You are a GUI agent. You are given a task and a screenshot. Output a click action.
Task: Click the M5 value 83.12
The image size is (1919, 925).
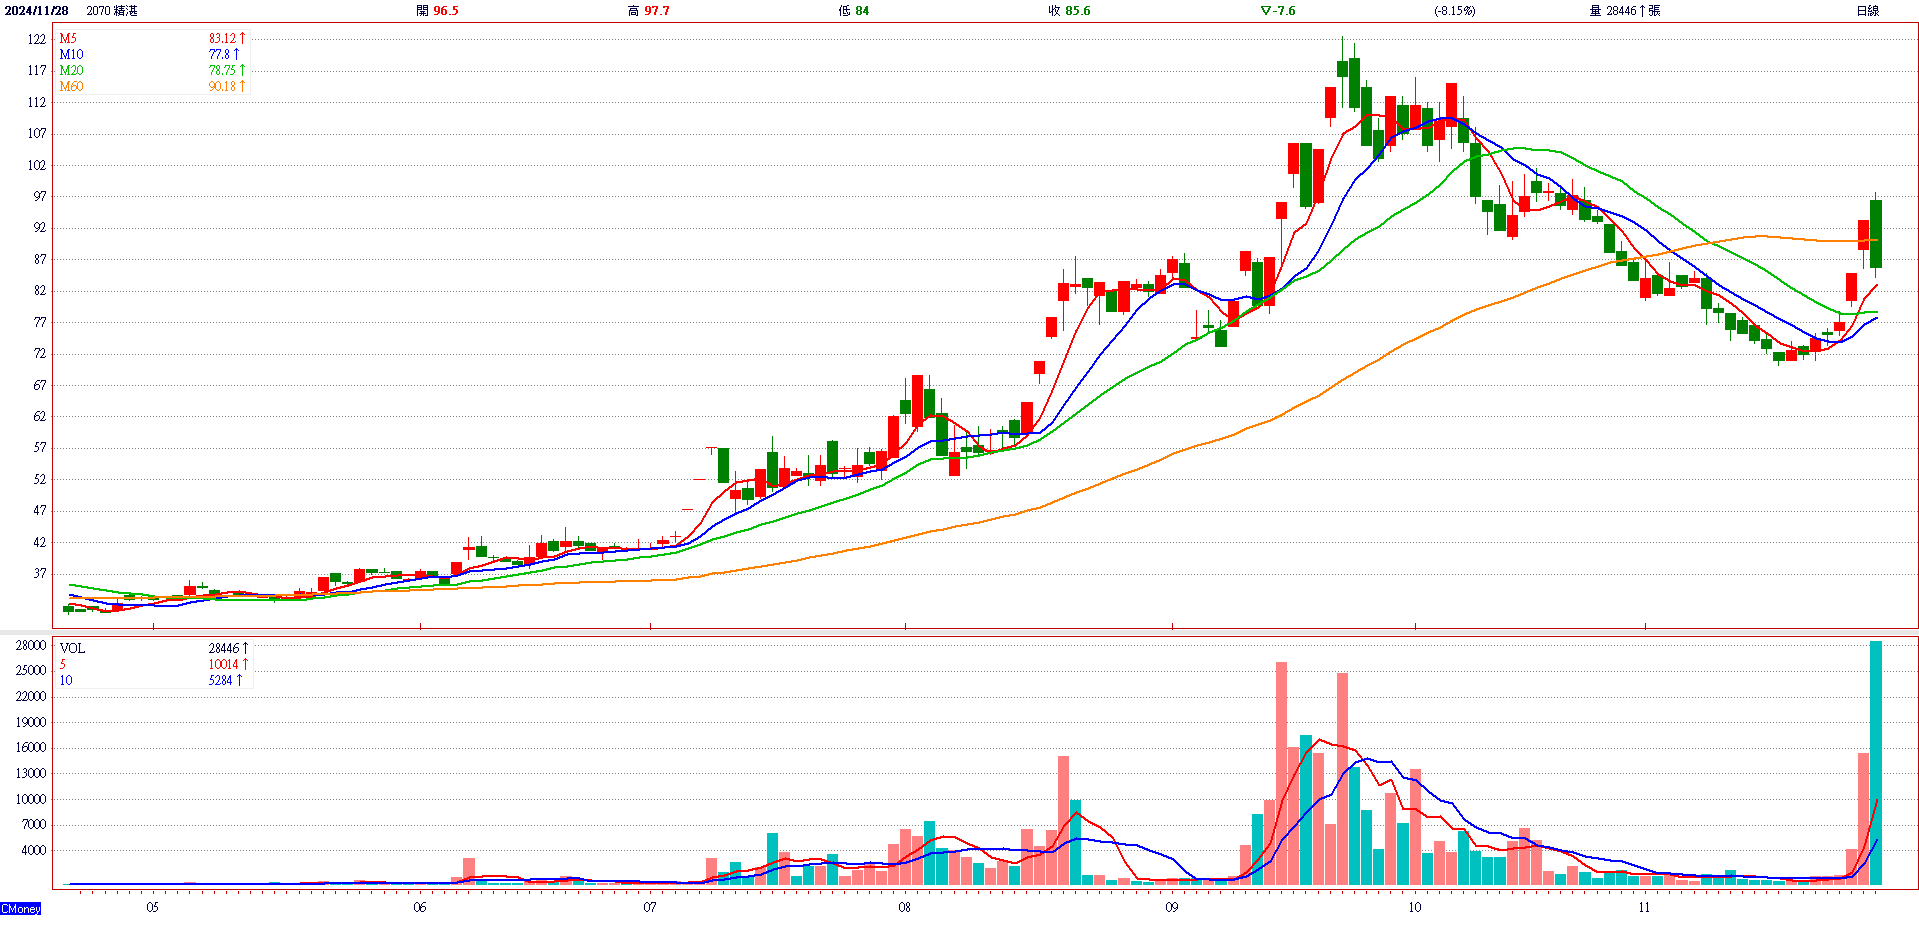(x=227, y=39)
